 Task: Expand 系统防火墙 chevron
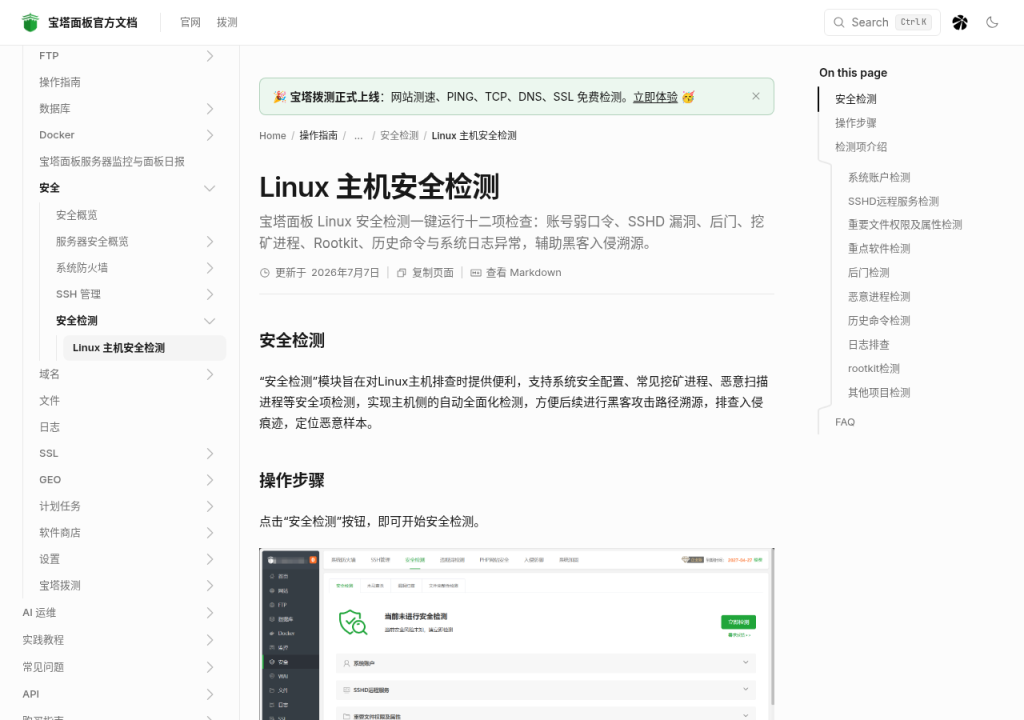click(x=210, y=268)
